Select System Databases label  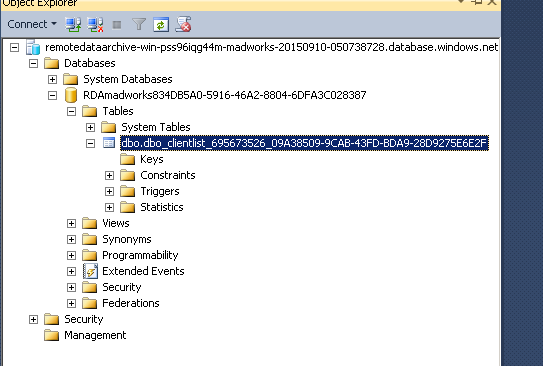click(127, 79)
